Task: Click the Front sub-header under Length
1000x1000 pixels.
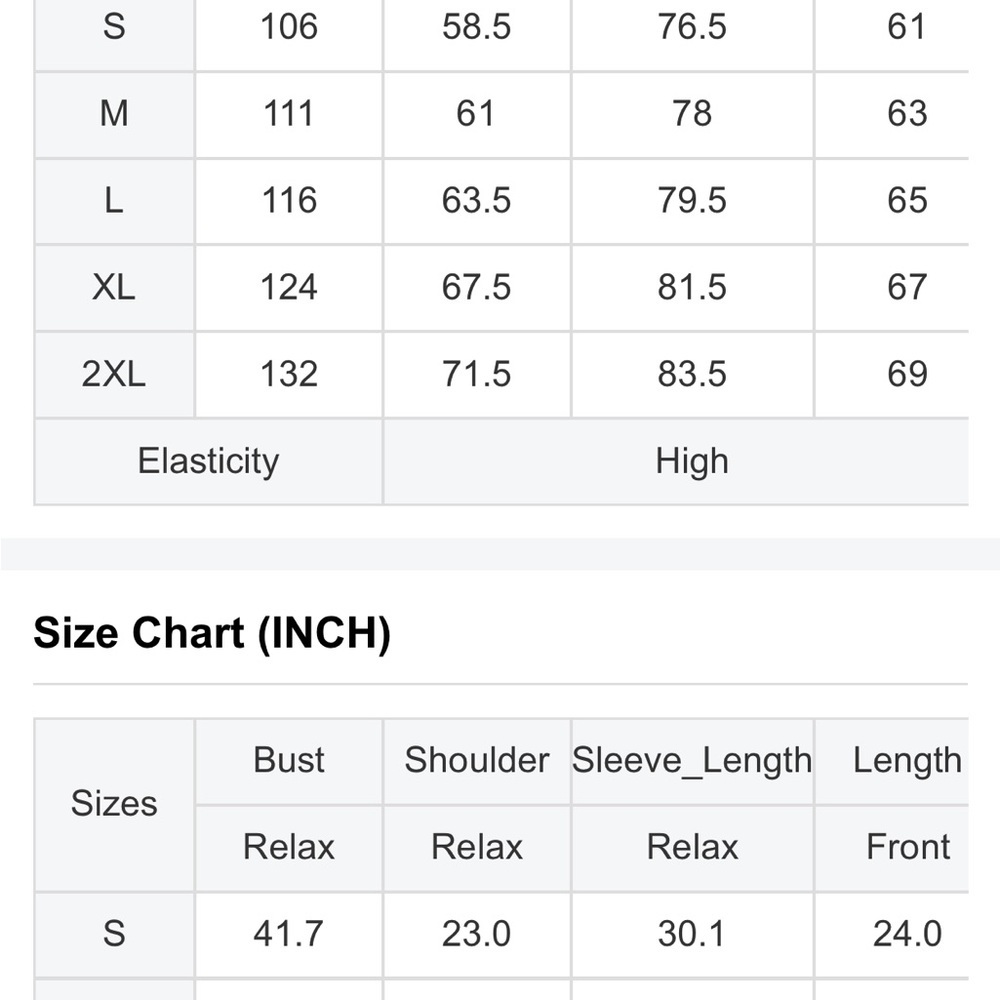Action: 907,847
